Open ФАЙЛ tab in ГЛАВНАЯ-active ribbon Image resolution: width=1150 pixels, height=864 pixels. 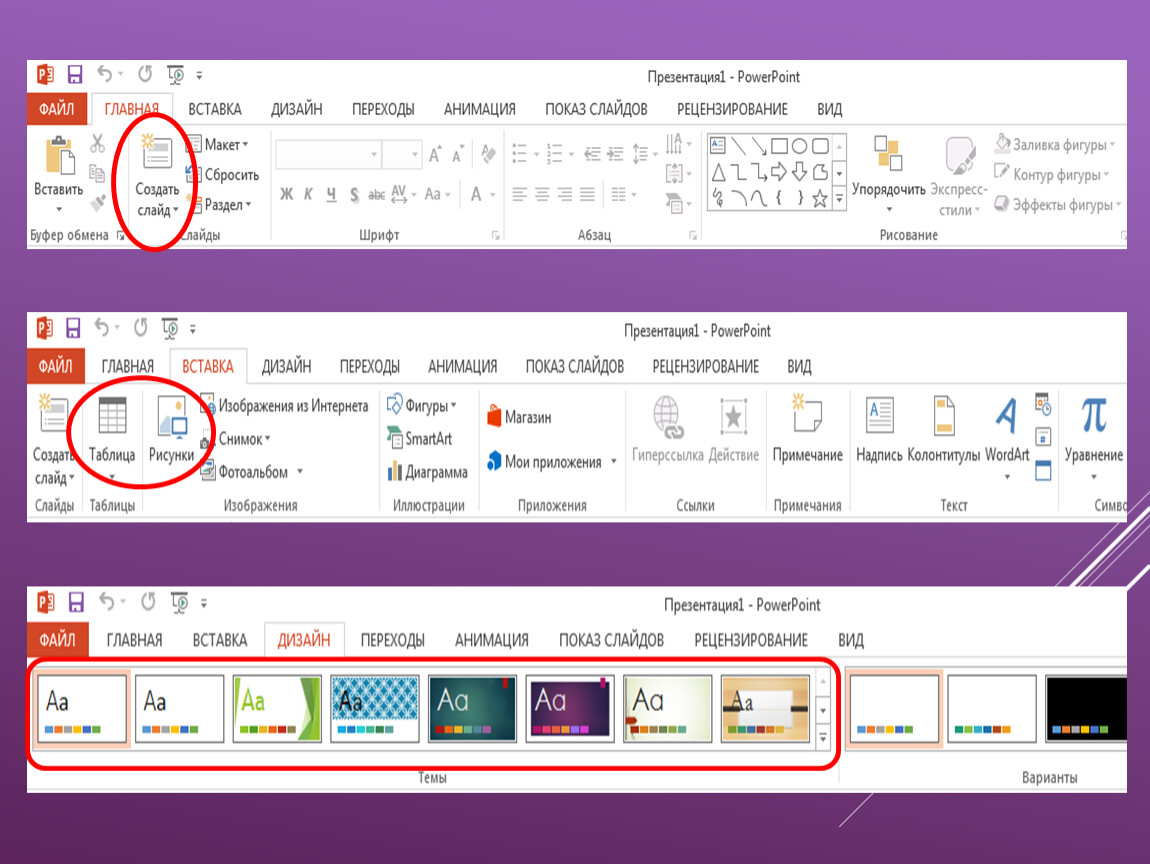point(56,109)
